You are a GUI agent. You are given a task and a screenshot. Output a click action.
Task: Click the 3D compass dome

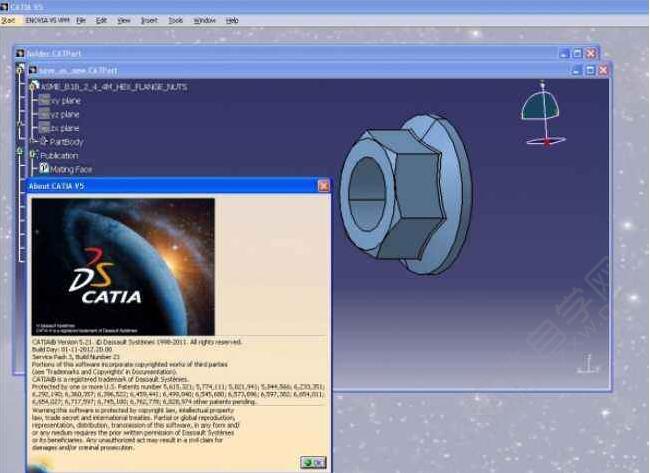tap(540, 106)
